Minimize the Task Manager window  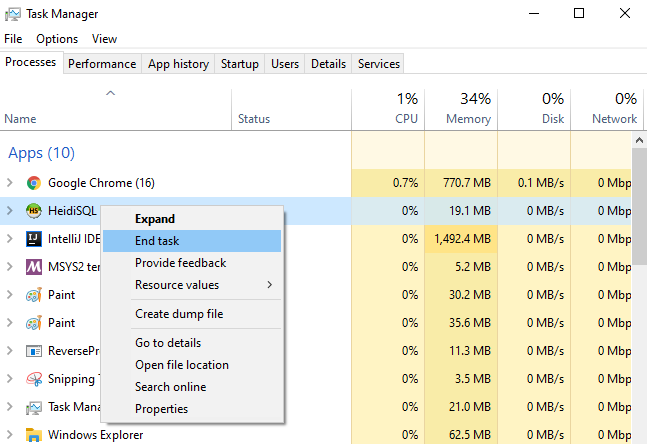point(534,14)
